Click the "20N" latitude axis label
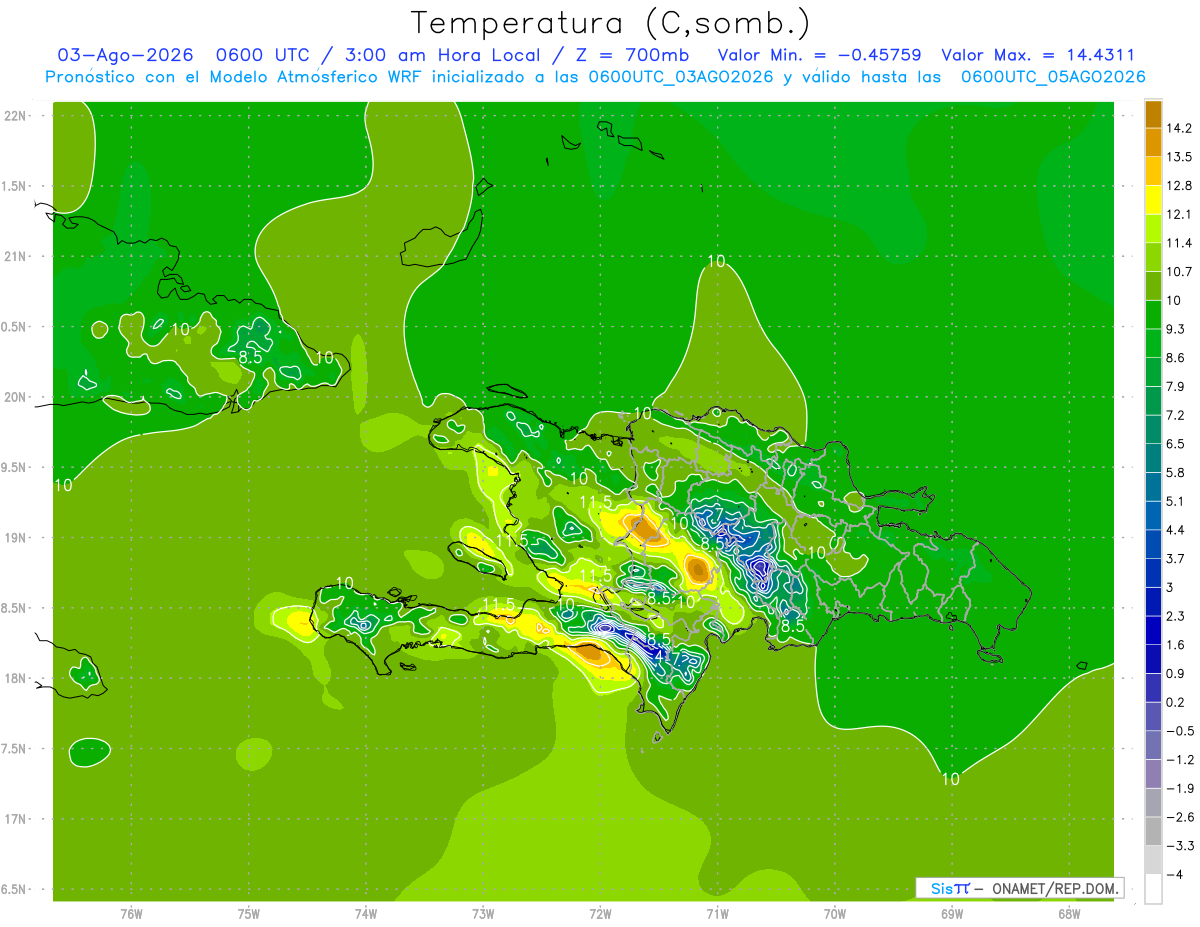 click(17, 397)
